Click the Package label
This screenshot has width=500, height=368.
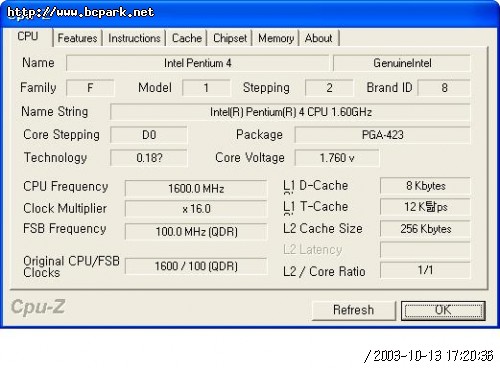(259, 135)
